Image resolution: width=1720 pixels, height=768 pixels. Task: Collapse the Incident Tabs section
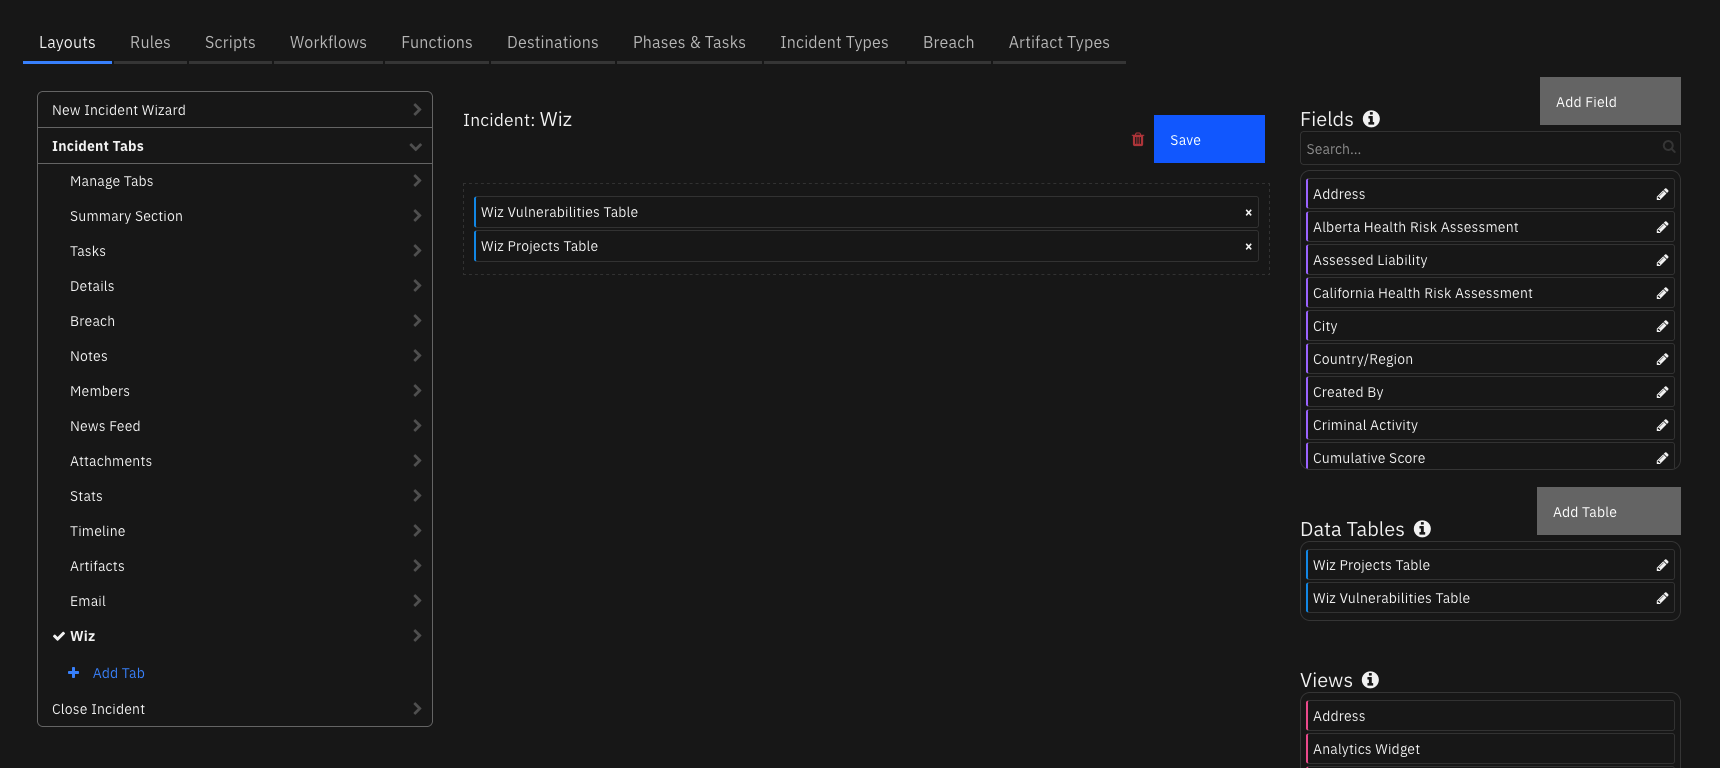[x=415, y=146]
